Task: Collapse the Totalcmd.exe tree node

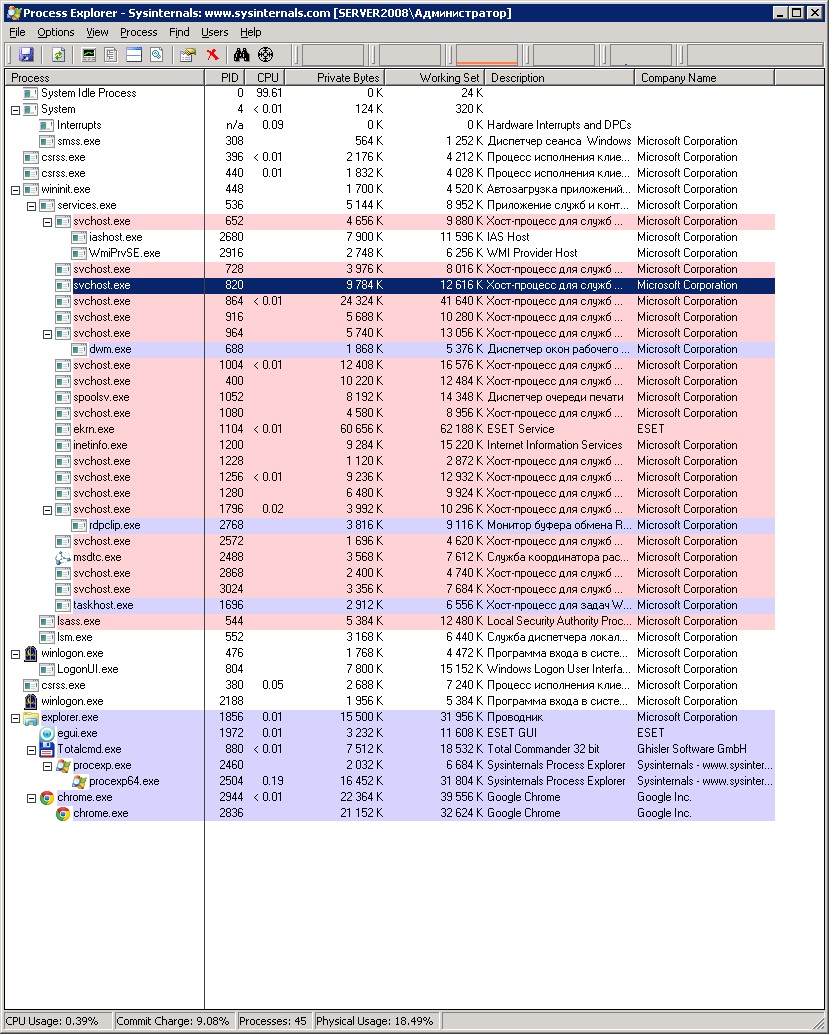Action: (31, 749)
